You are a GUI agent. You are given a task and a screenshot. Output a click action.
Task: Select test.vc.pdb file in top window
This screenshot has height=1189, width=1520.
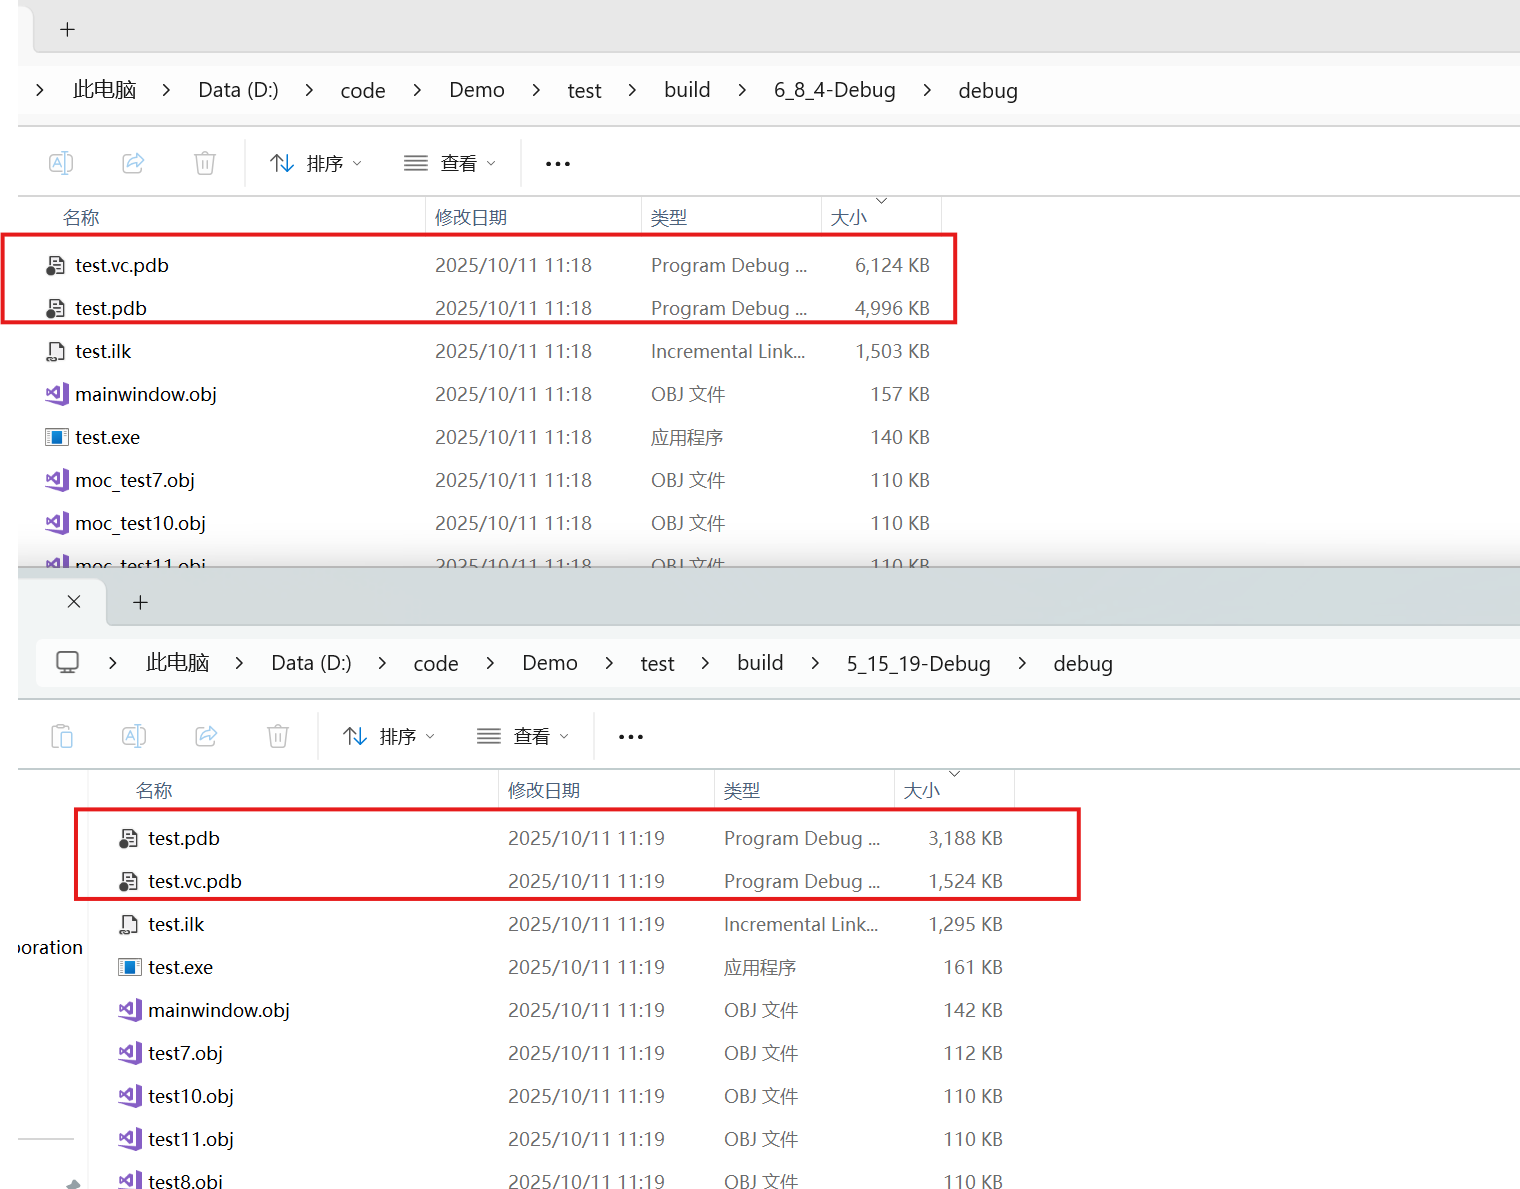(122, 265)
